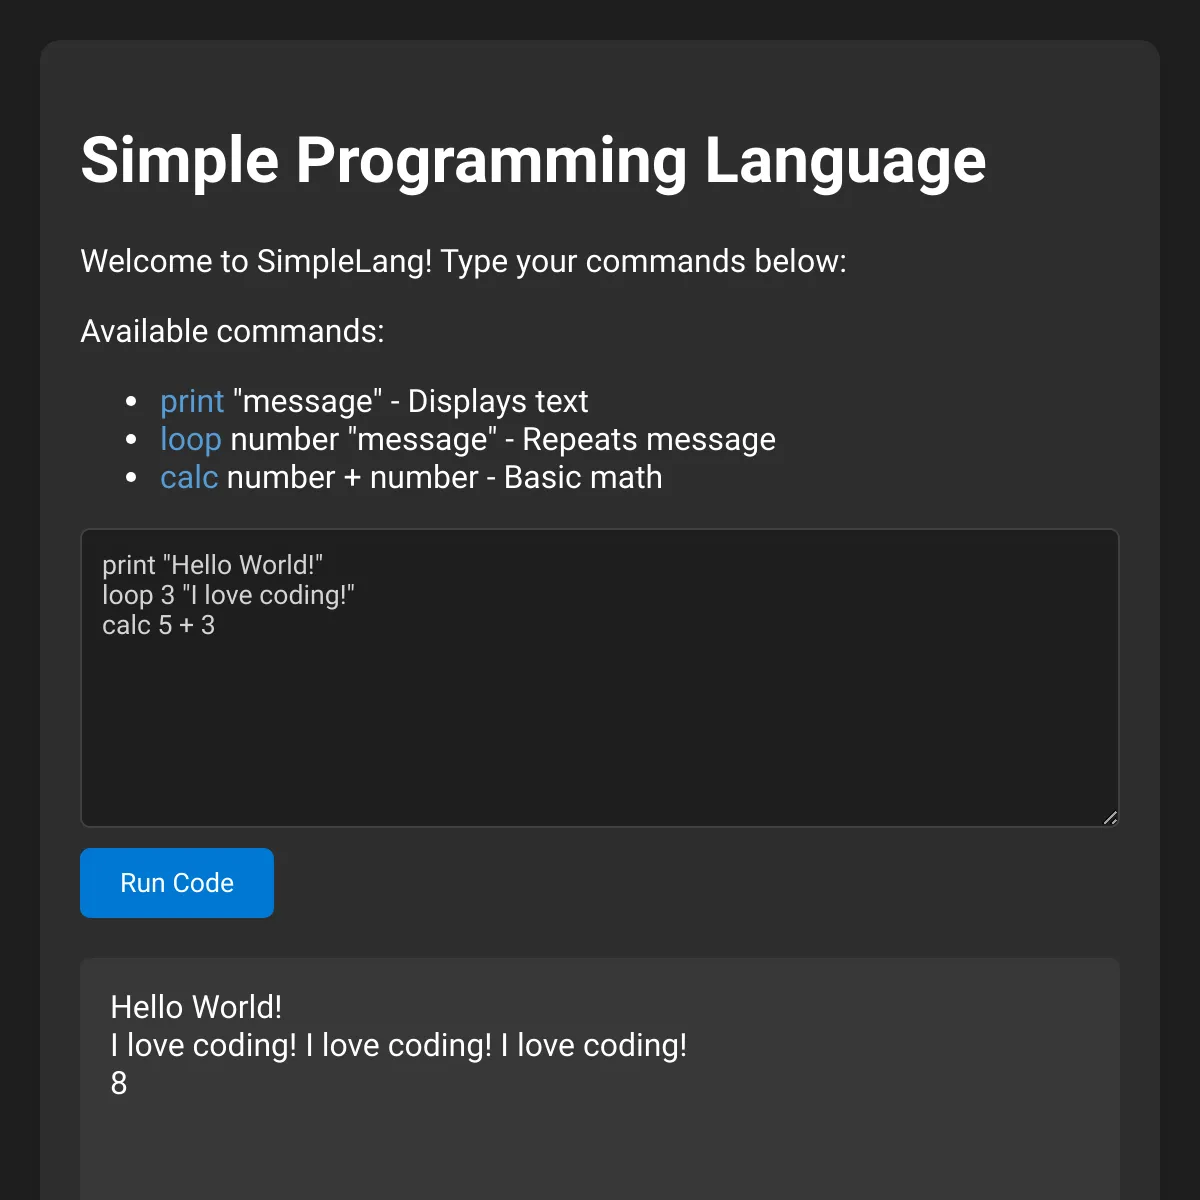Click the Displays text description
1200x1200 pixels.
point(498,402)
